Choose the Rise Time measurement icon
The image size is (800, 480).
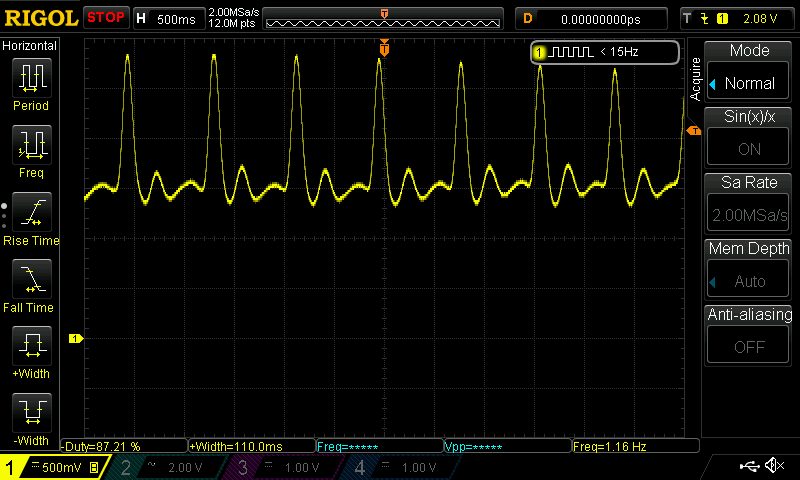pos(31,211)
